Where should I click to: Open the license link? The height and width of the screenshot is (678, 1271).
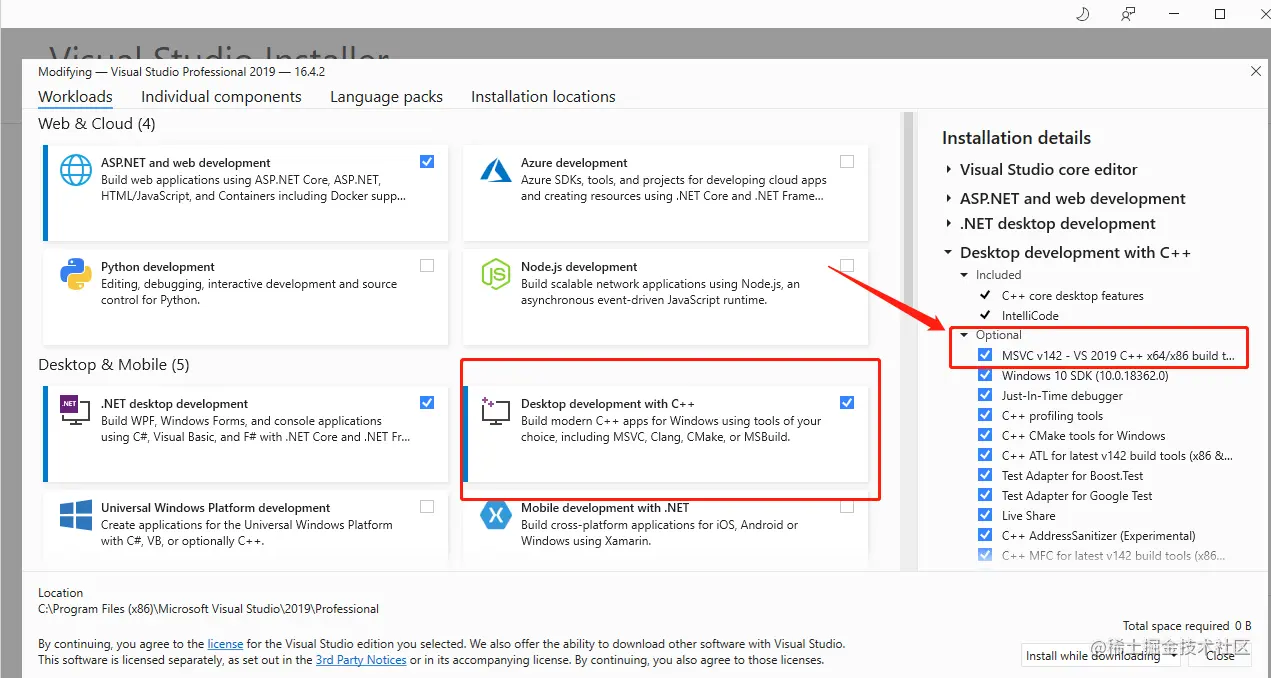pos(225,644)
